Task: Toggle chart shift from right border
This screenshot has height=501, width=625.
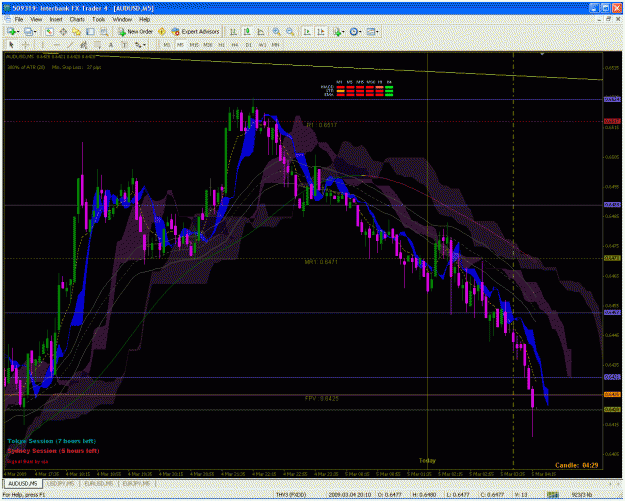Action: (x=321, y=31)
